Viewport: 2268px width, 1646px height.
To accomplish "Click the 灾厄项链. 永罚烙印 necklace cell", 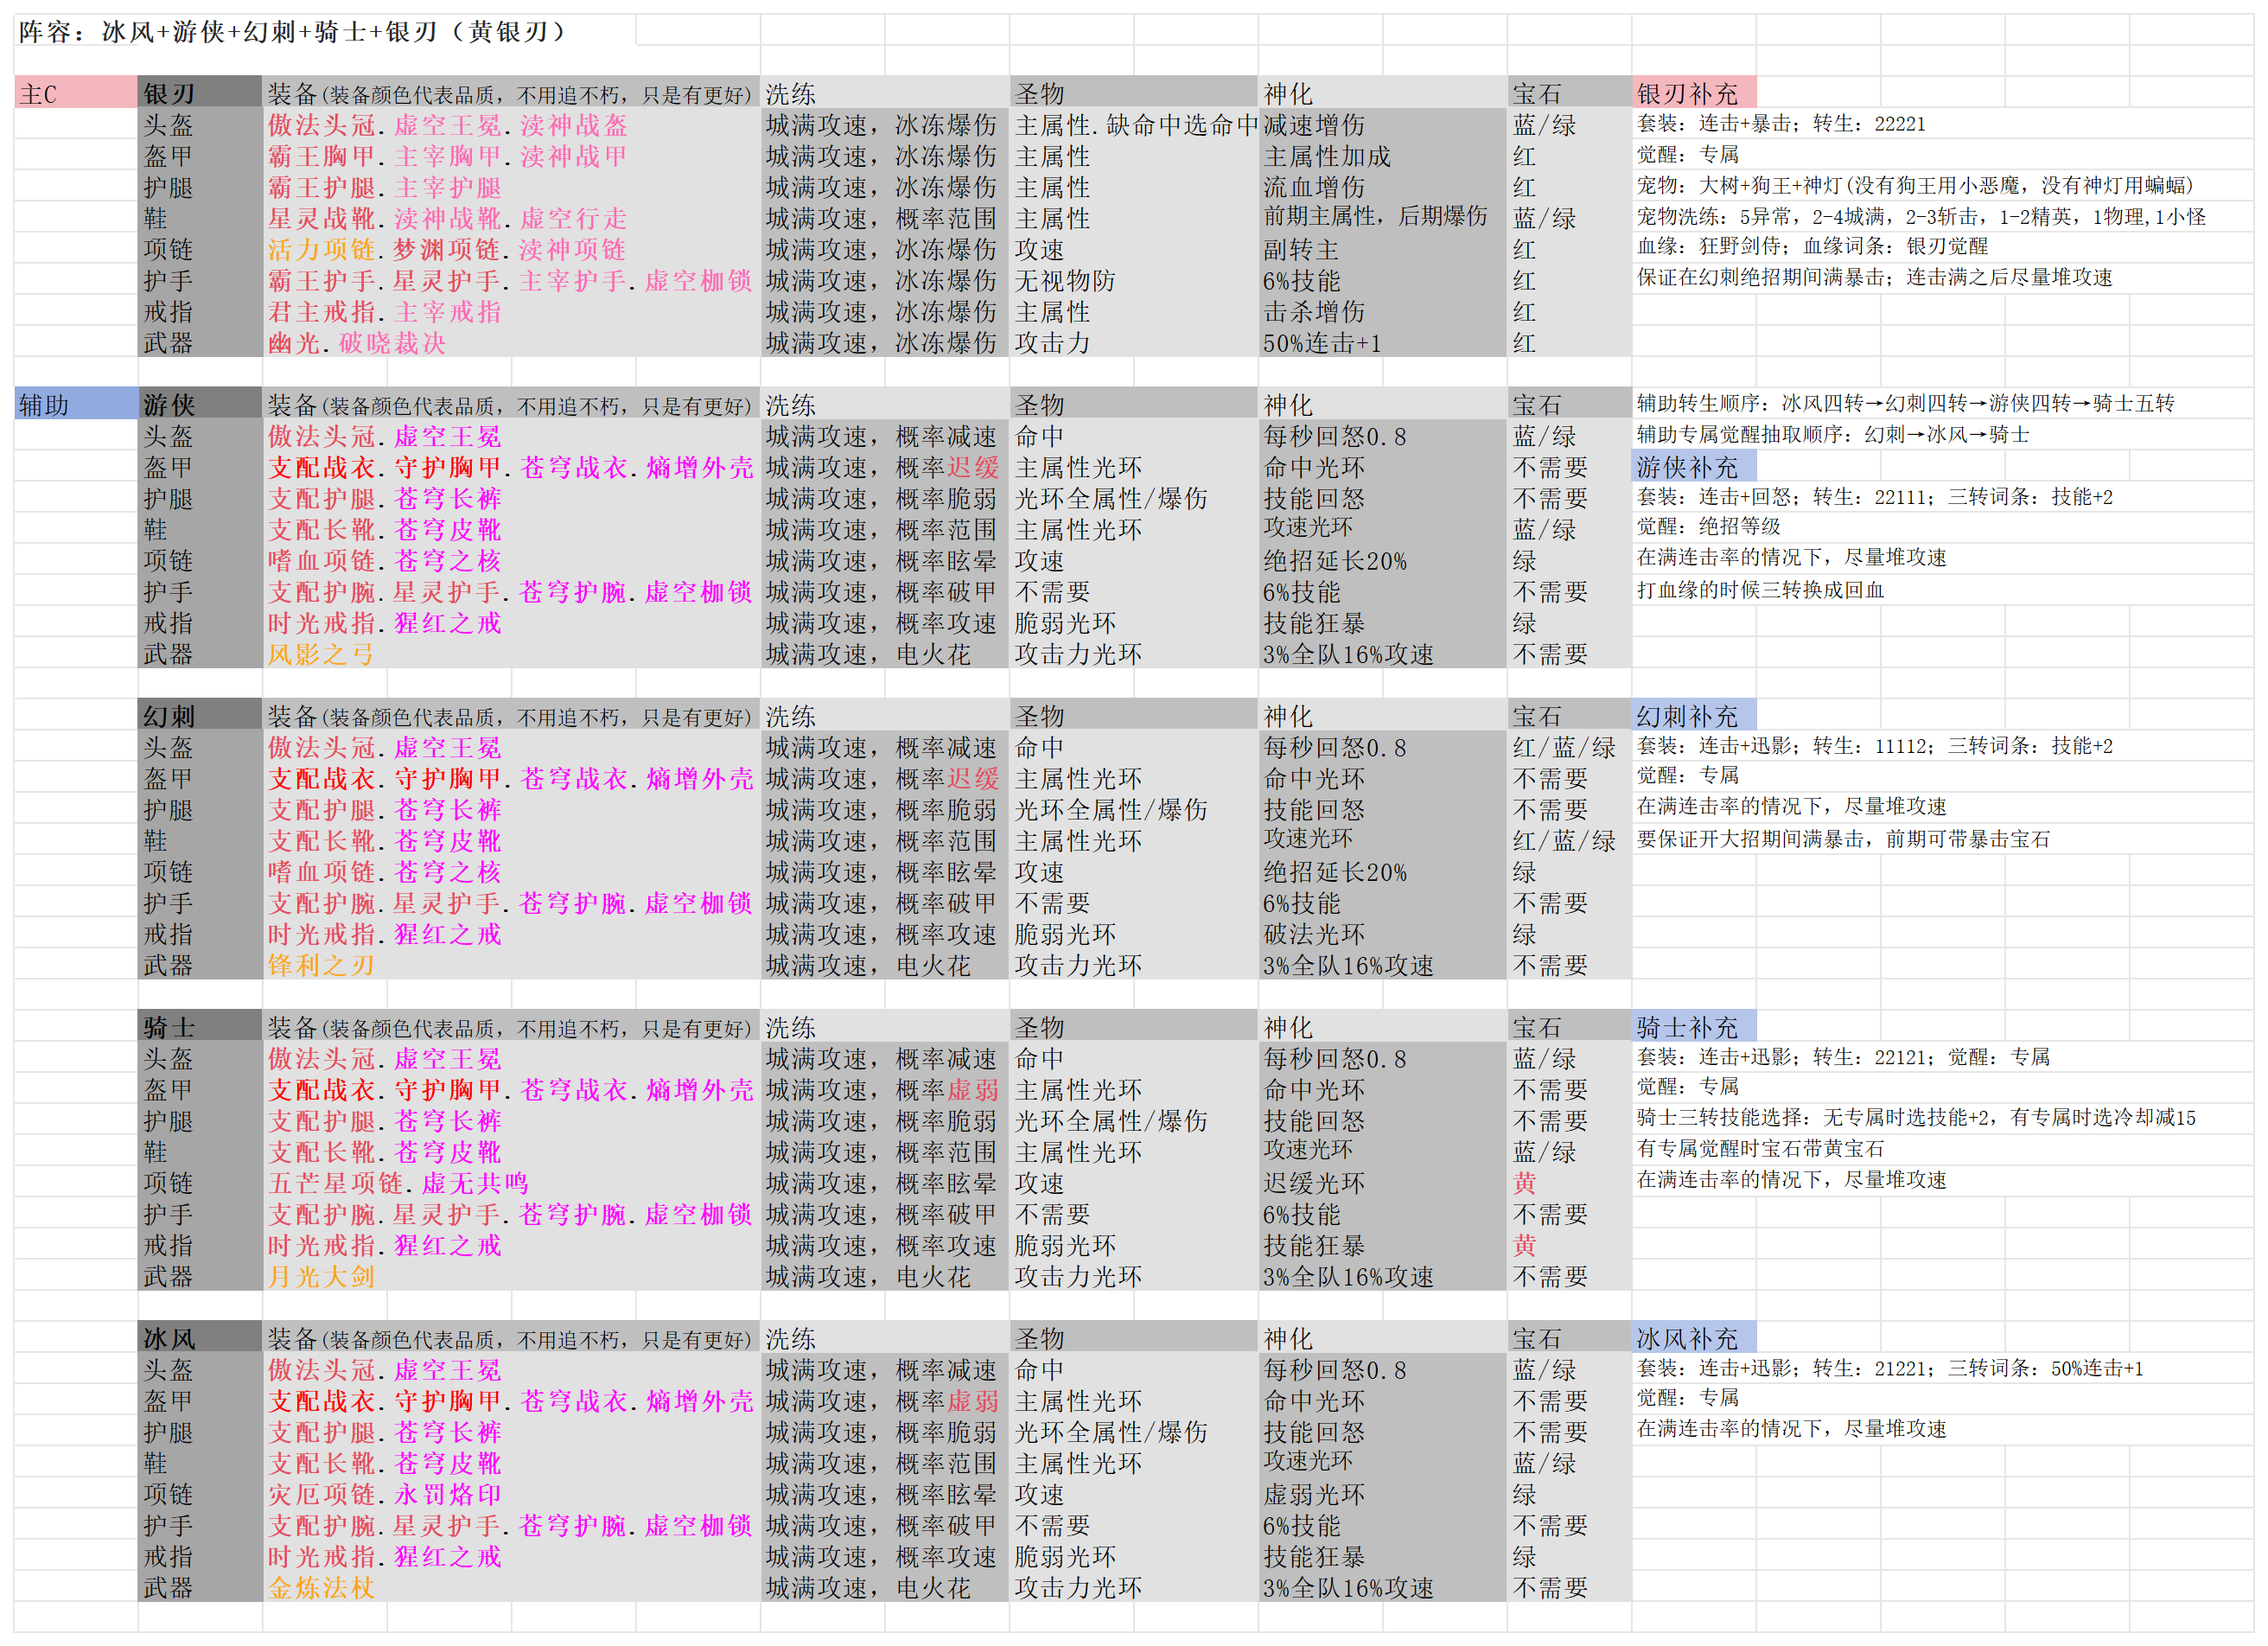I will coord(385,1494).
